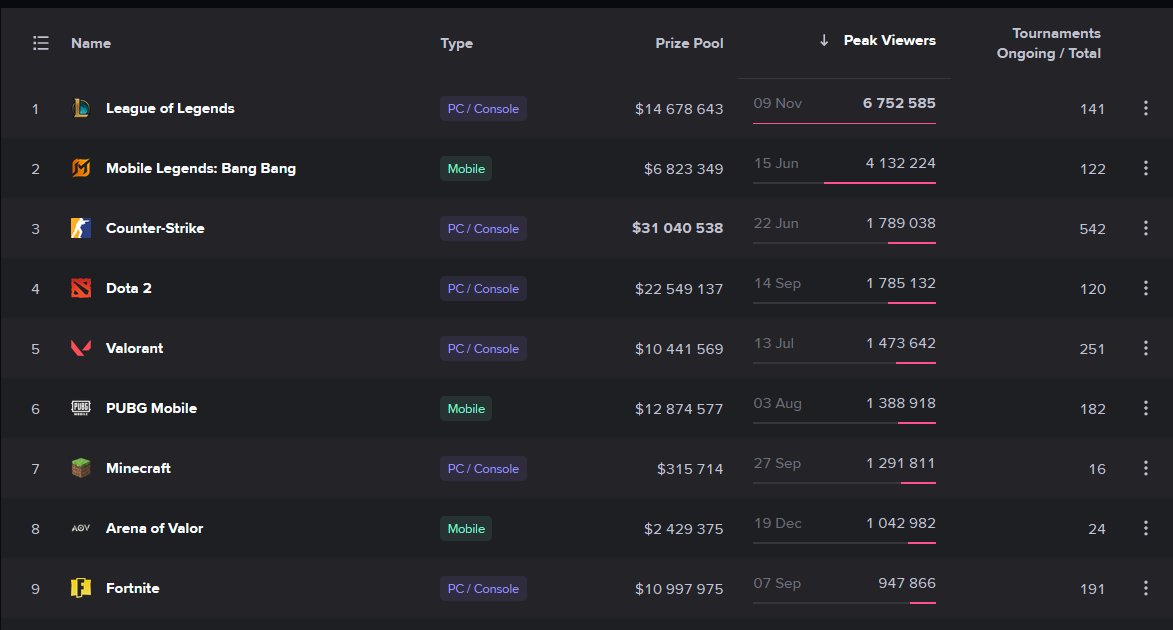Click the Counter-Strike game icon
The height and width of the screenshot is (630, 1173).
(81, 228)
